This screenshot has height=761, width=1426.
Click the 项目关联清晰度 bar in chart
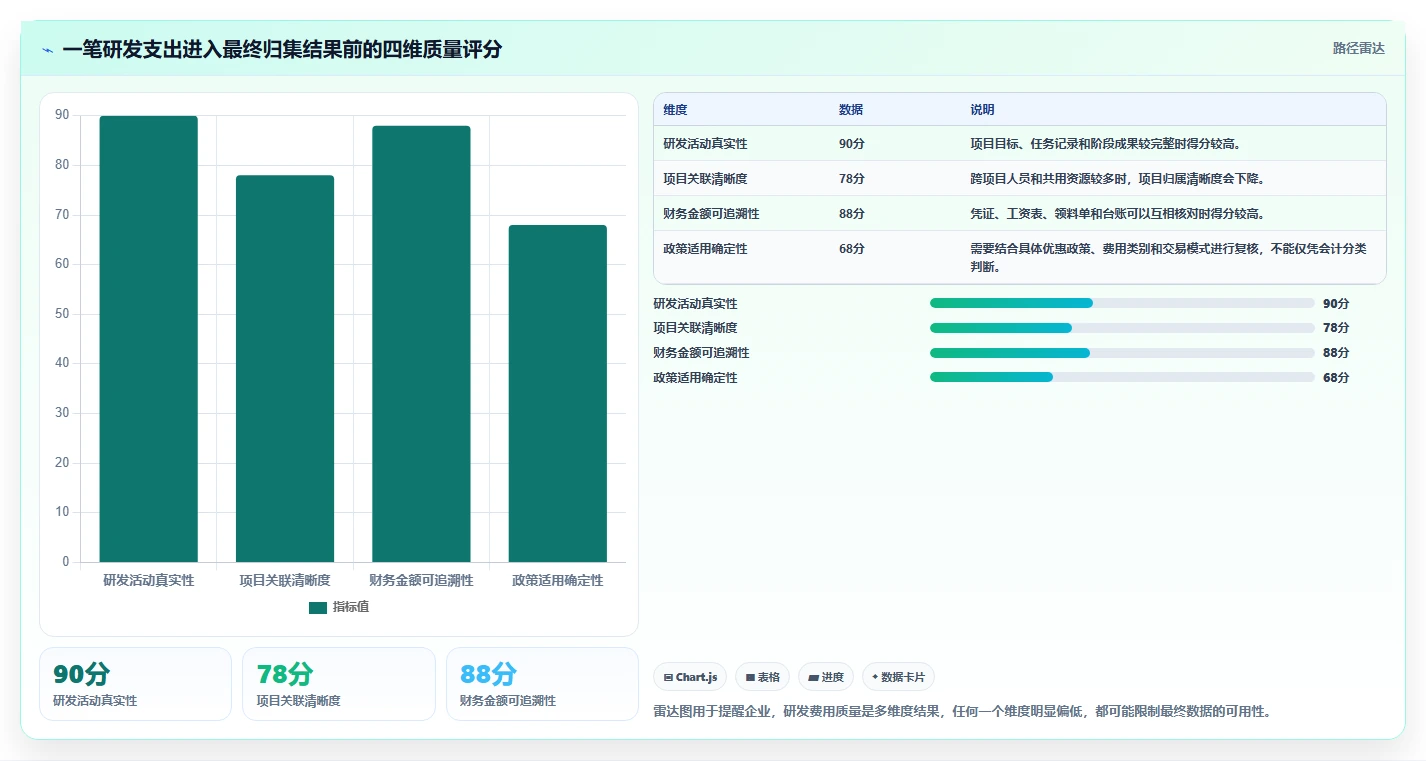(285, 369)
